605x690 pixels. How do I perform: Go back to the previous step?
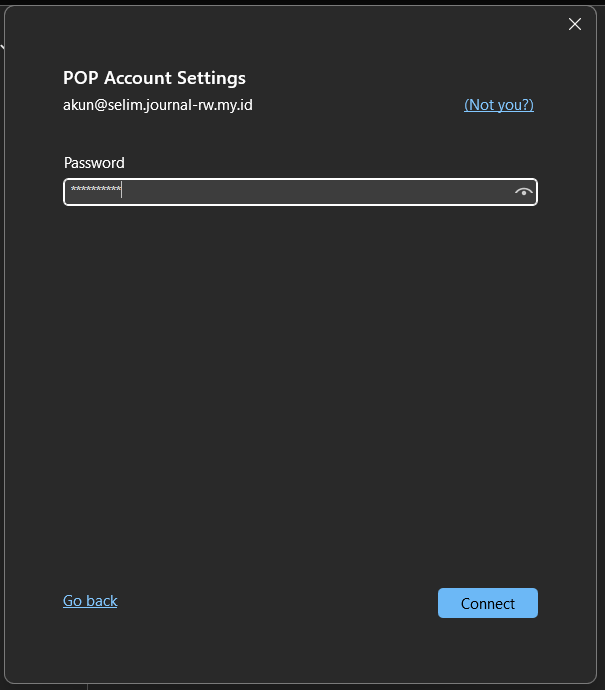click(90, 601)
